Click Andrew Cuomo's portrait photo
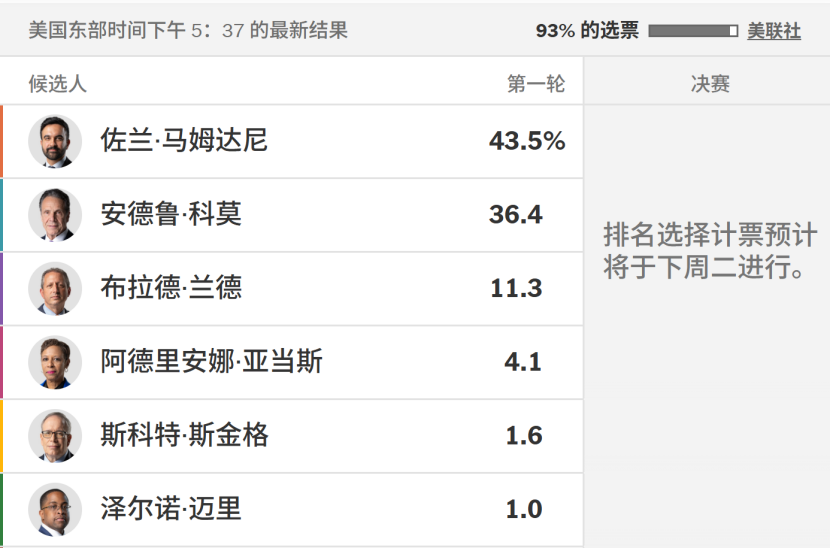Image resolution: width=830 pixels, height=548 pixels. pyautogui.click(x=55, y=215)
